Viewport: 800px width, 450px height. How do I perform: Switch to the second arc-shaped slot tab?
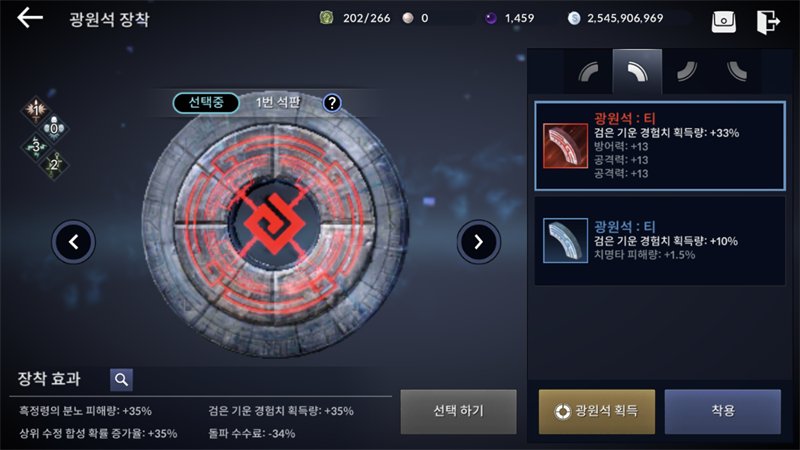[637, 71]
